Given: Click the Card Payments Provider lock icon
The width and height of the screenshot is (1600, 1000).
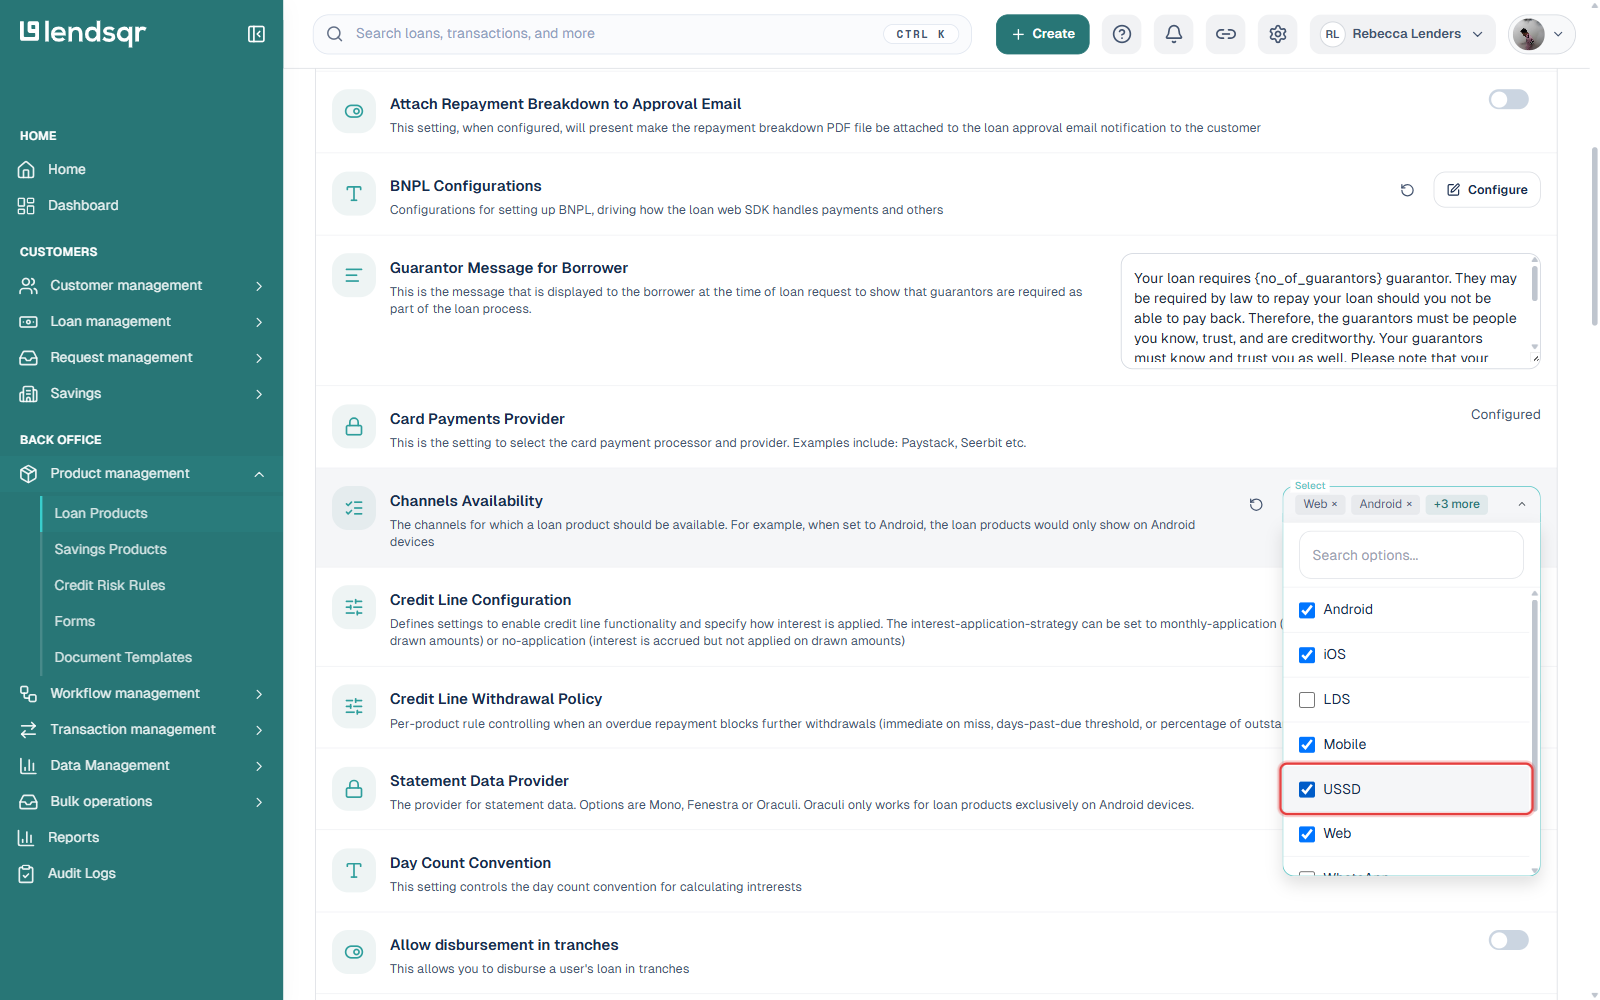Looking at the screenshot, I should point(354,426).
